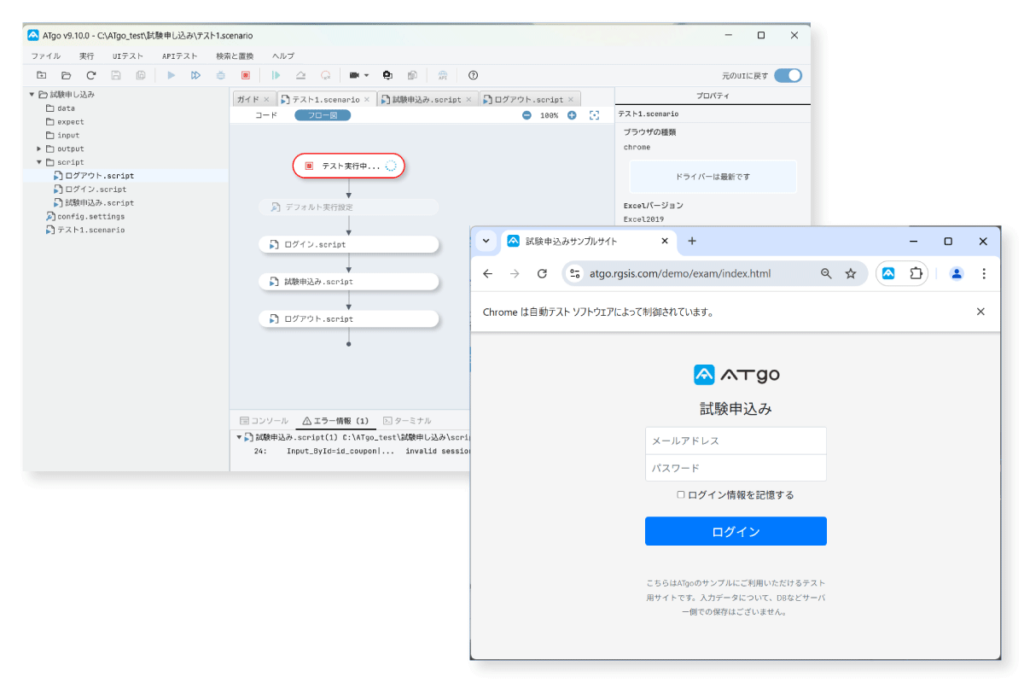Click the API icon in ATgo toolbar
The image size is (1024, 683).
tap(443, 76)
